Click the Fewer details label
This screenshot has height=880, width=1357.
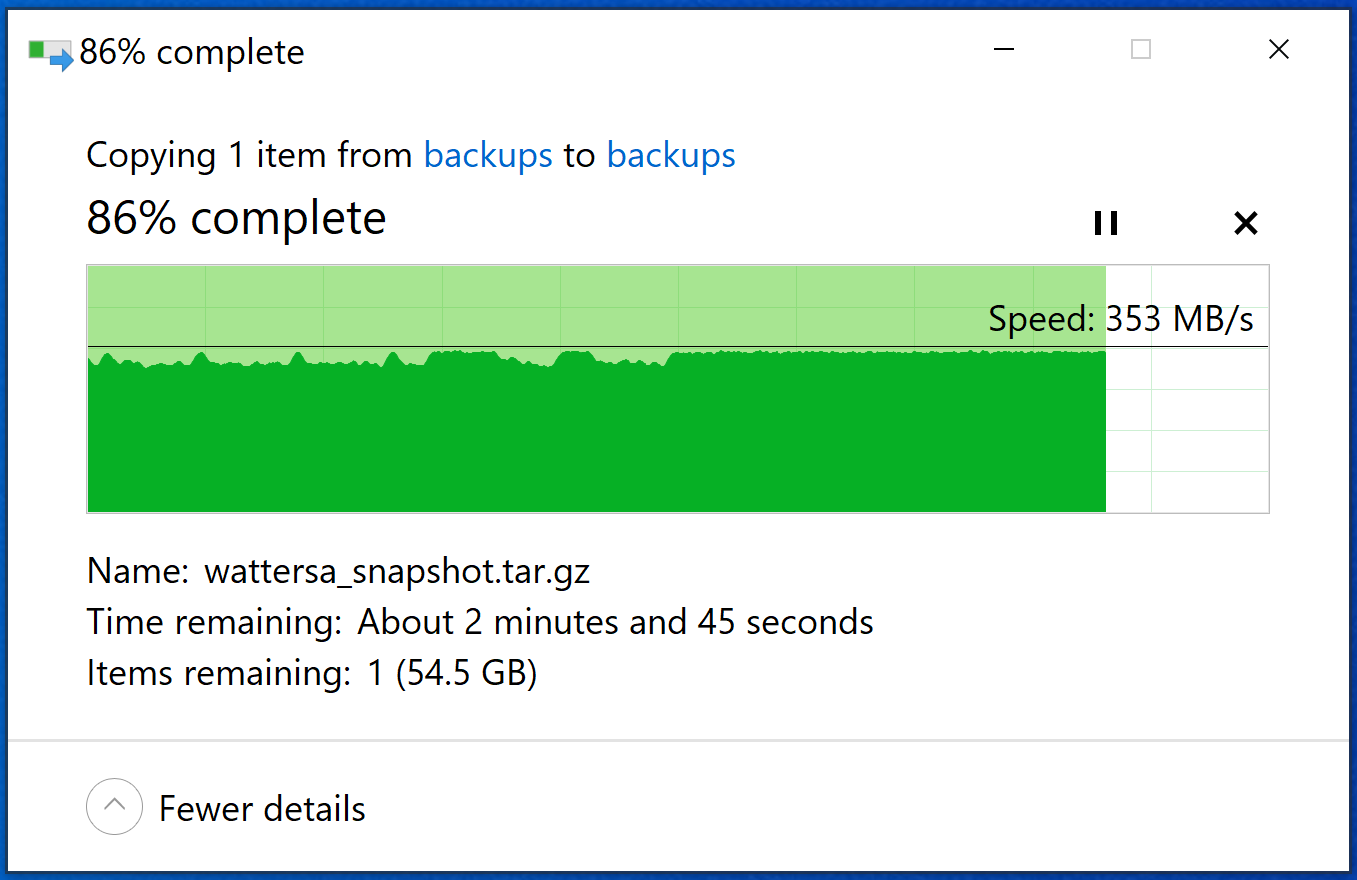(x=262, y=808)
